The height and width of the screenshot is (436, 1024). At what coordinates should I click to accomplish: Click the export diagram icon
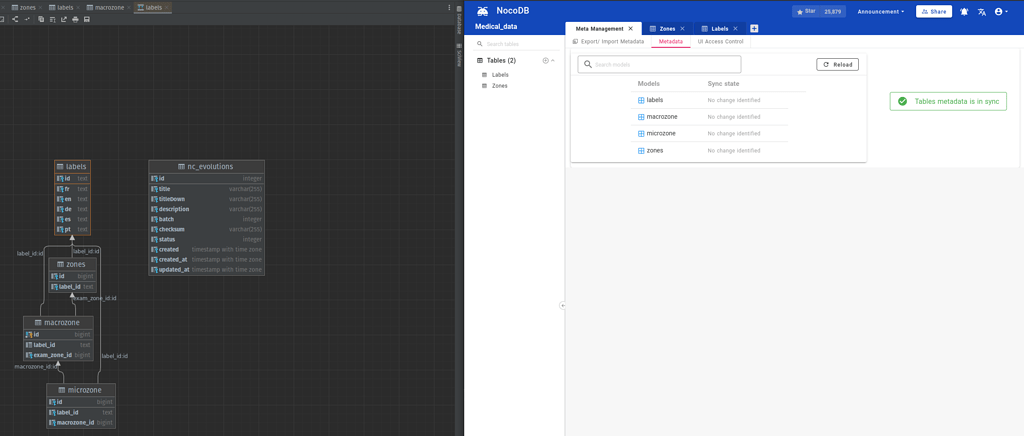(x=64, y=19)
